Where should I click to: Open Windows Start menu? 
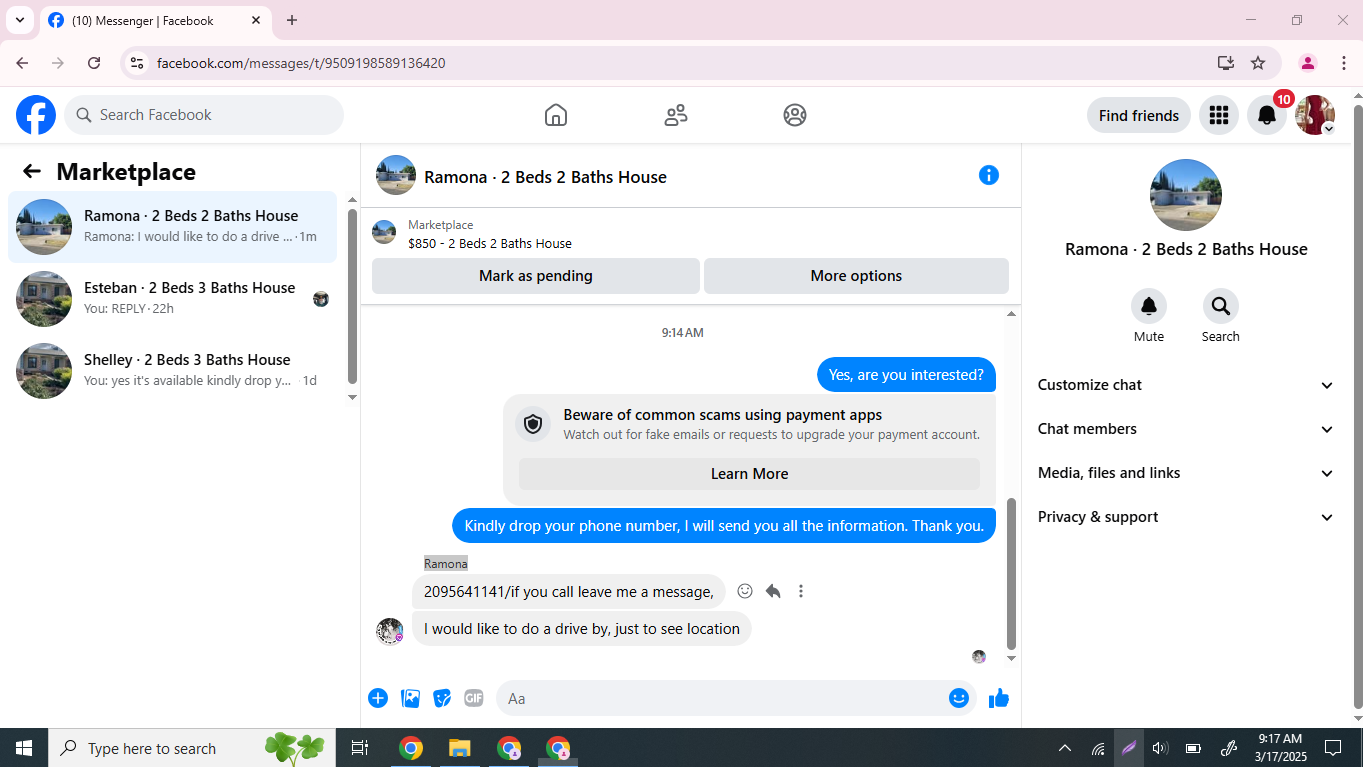(24, 748)
